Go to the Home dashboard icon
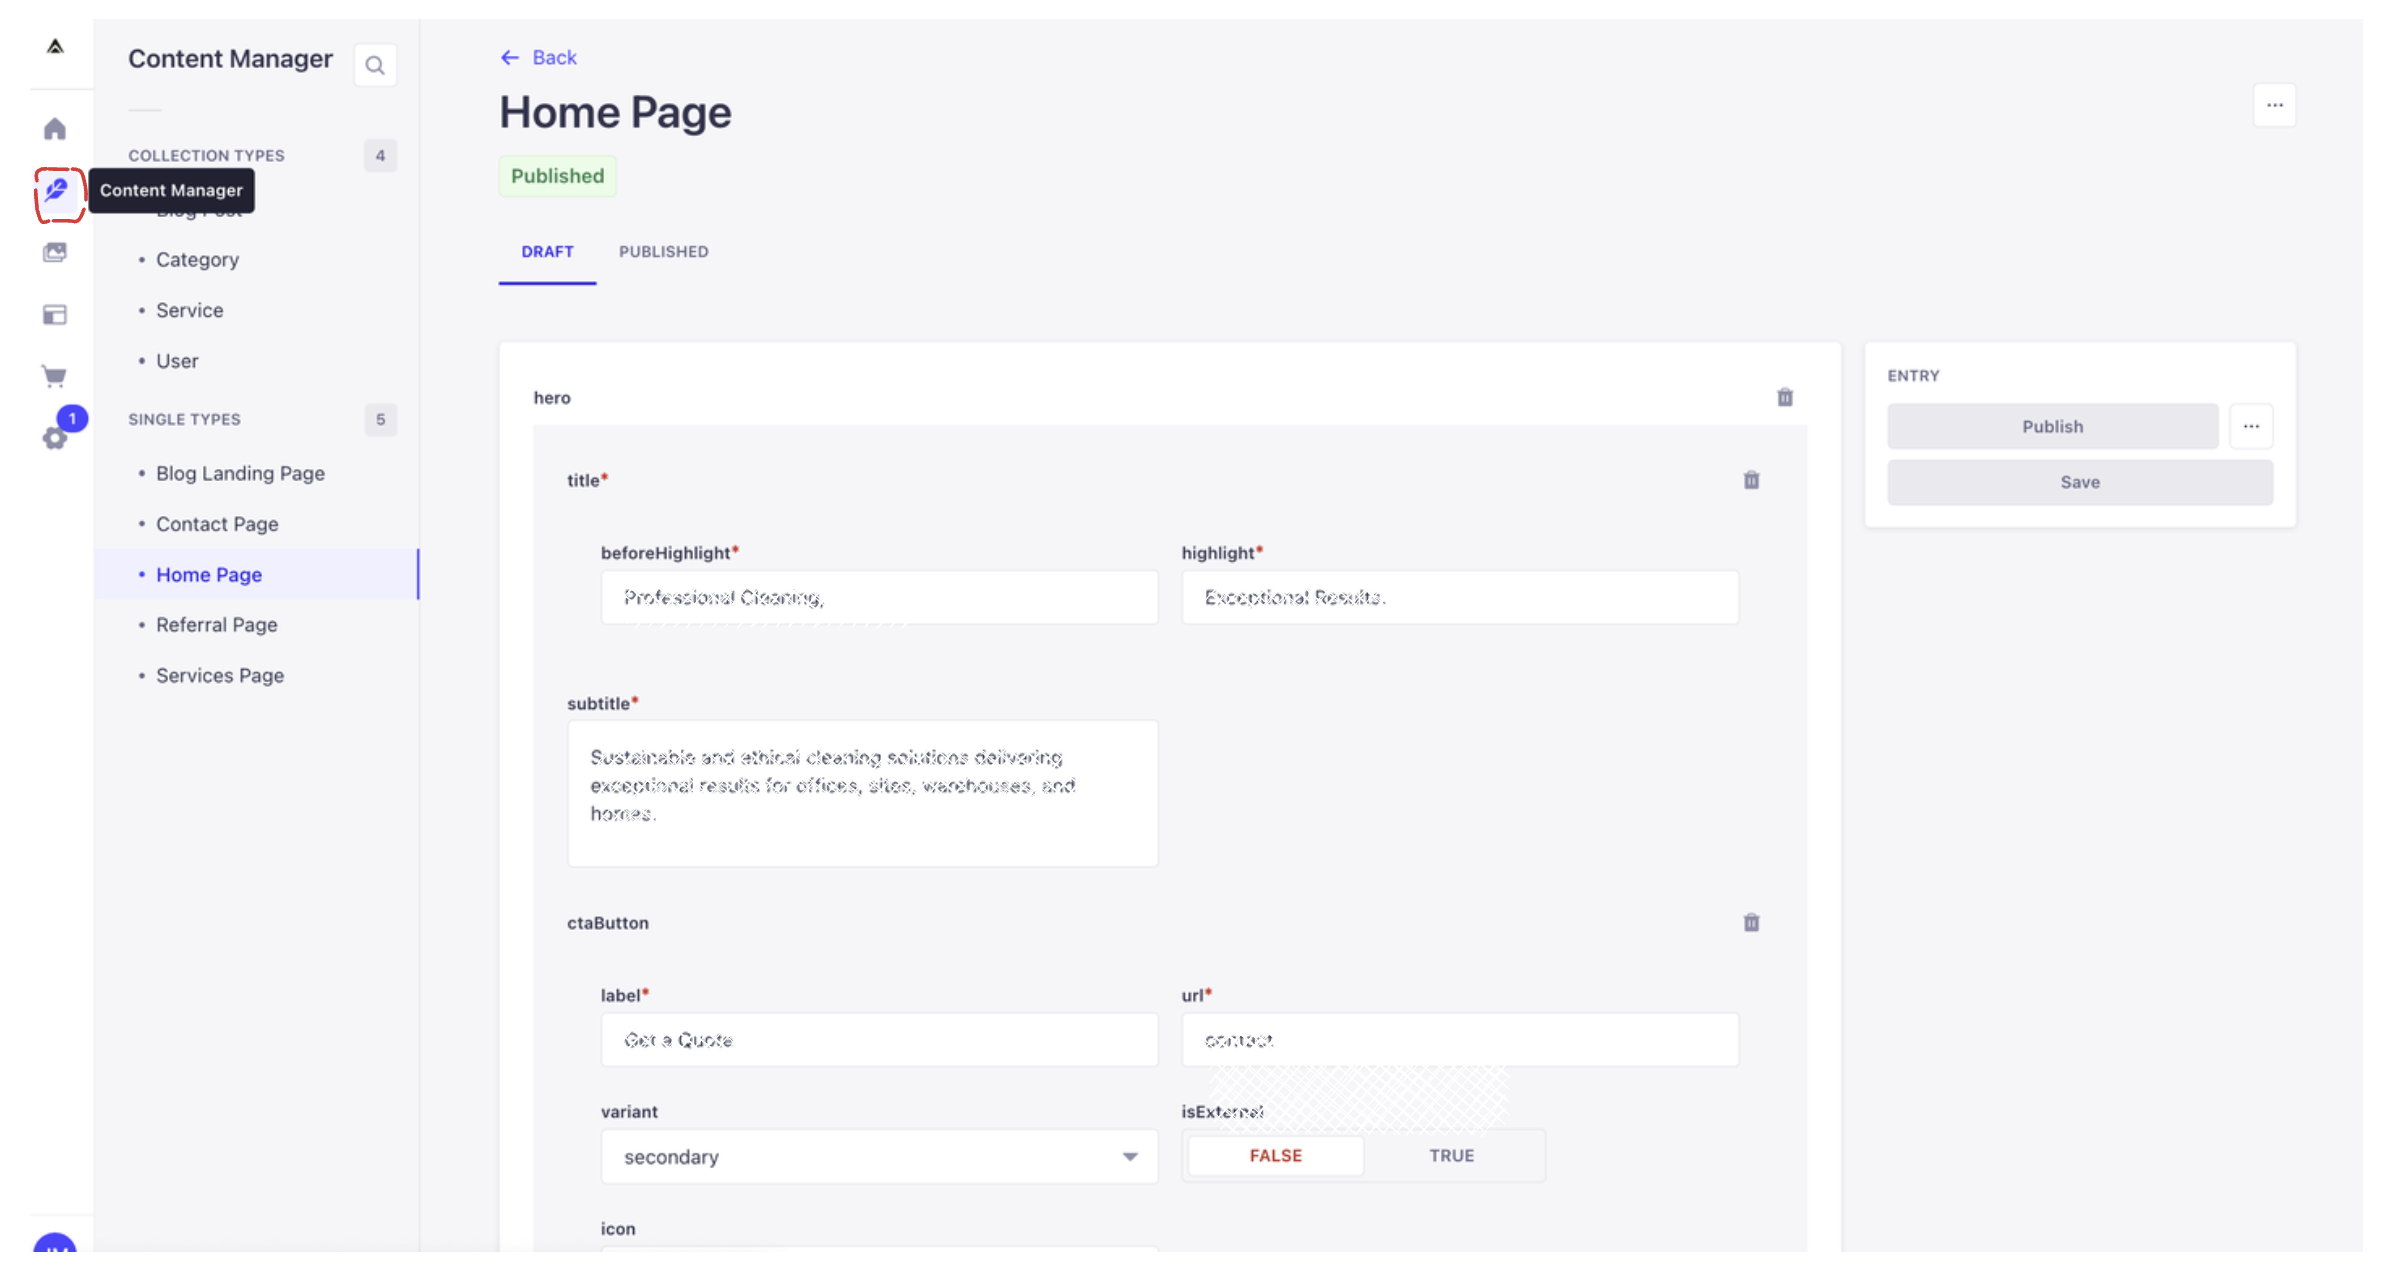The height and width of the screenshot is (1284, 2382). coord(55,128)
